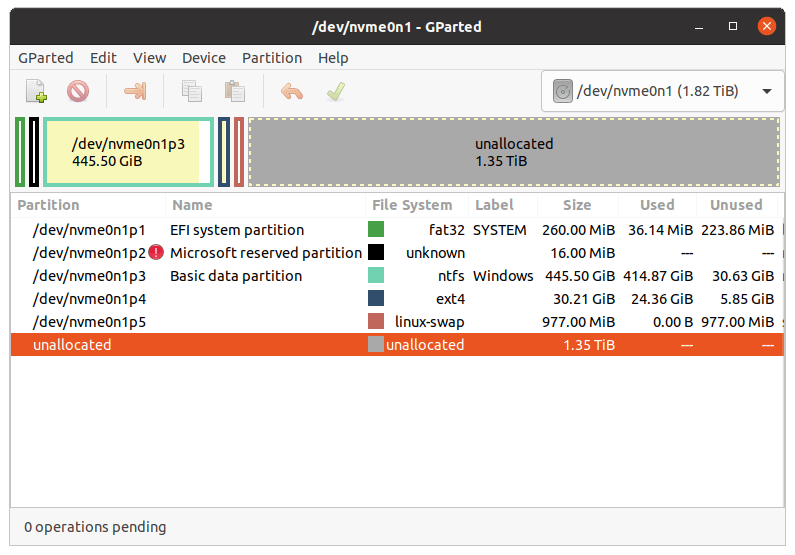Click the Copy partition toolbar icon
The width and height of the screenshot is (795, 555).
(192, 91)
